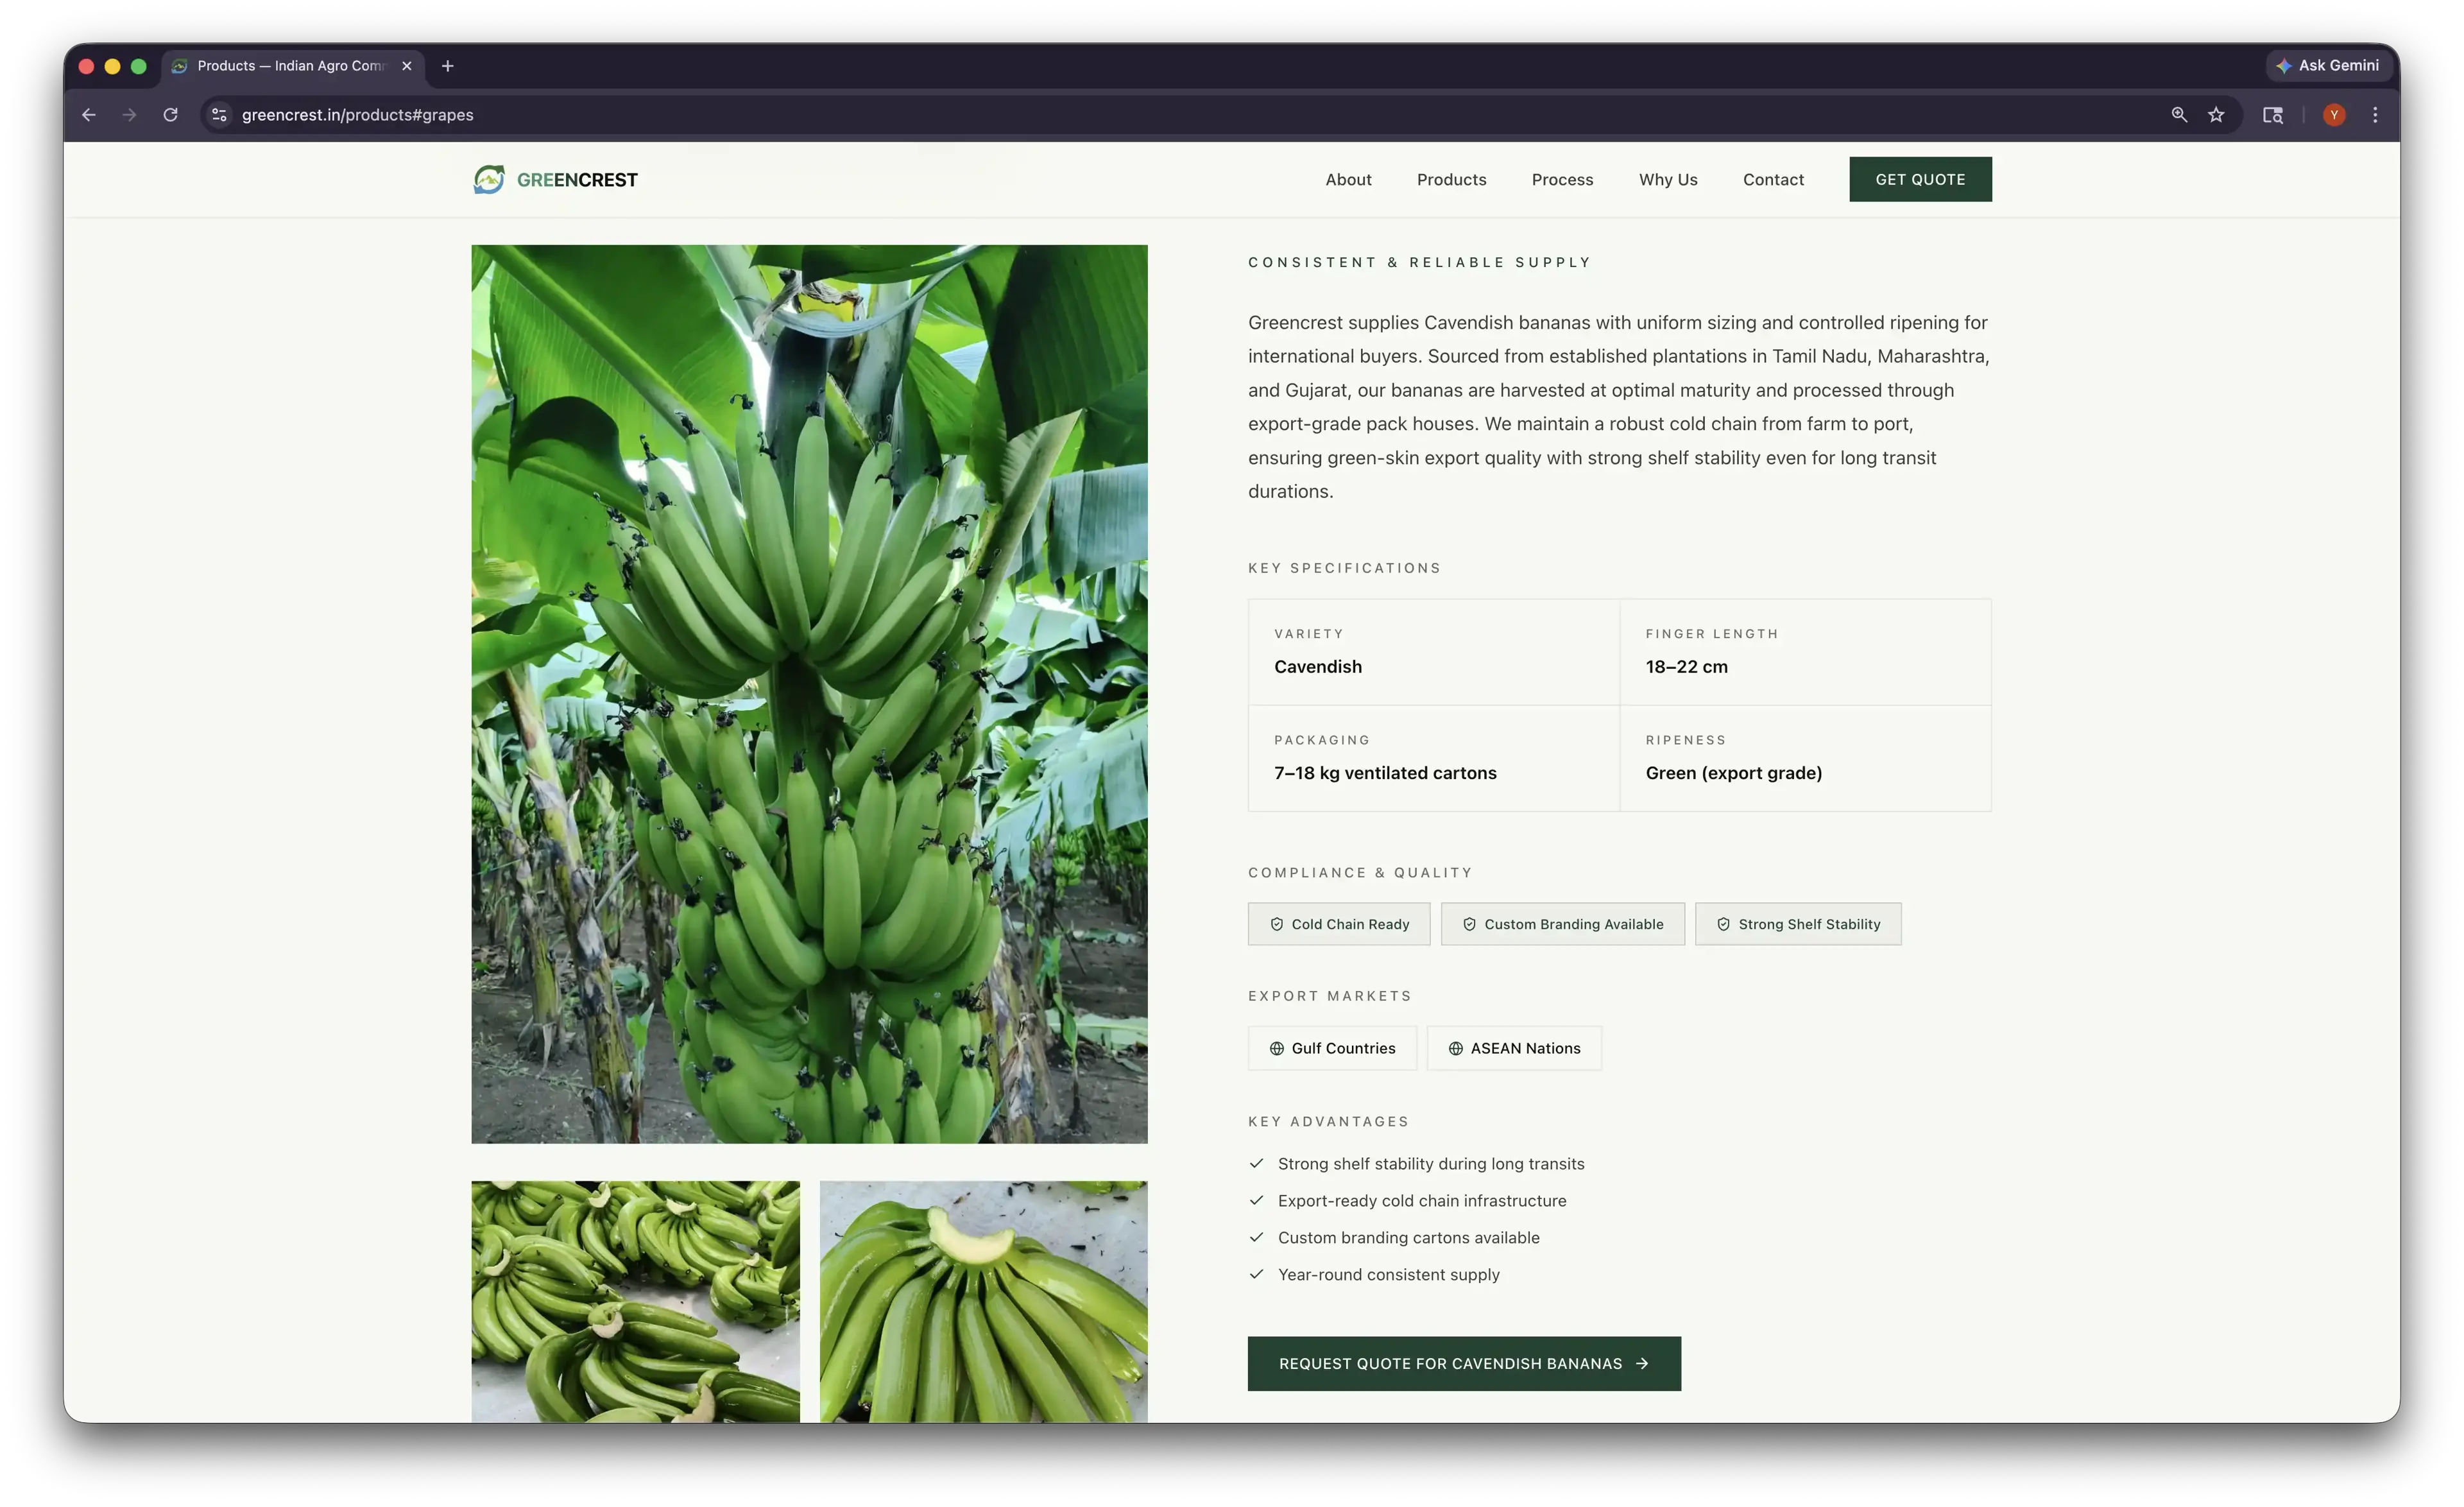Viewport: 2464px width, 1507px height.
Task: Open Chrome three-dot menu
Action: pyautogui.click(x=2375, y=115)
